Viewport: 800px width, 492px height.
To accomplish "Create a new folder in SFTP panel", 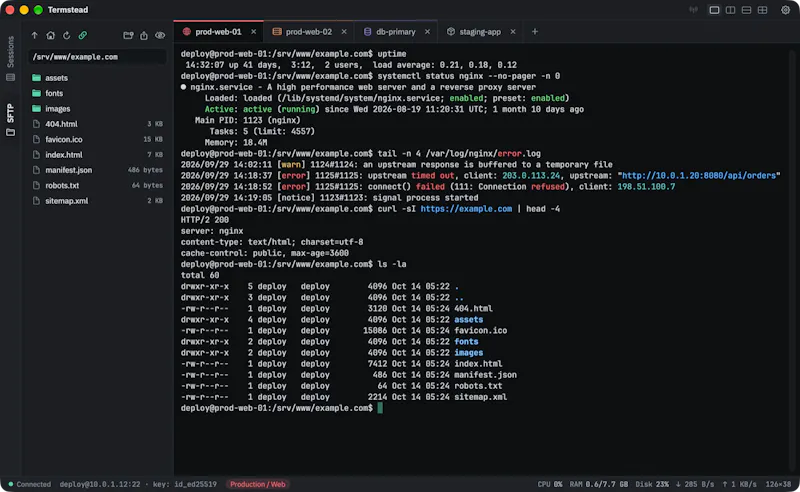I will (x=128, y=35).
